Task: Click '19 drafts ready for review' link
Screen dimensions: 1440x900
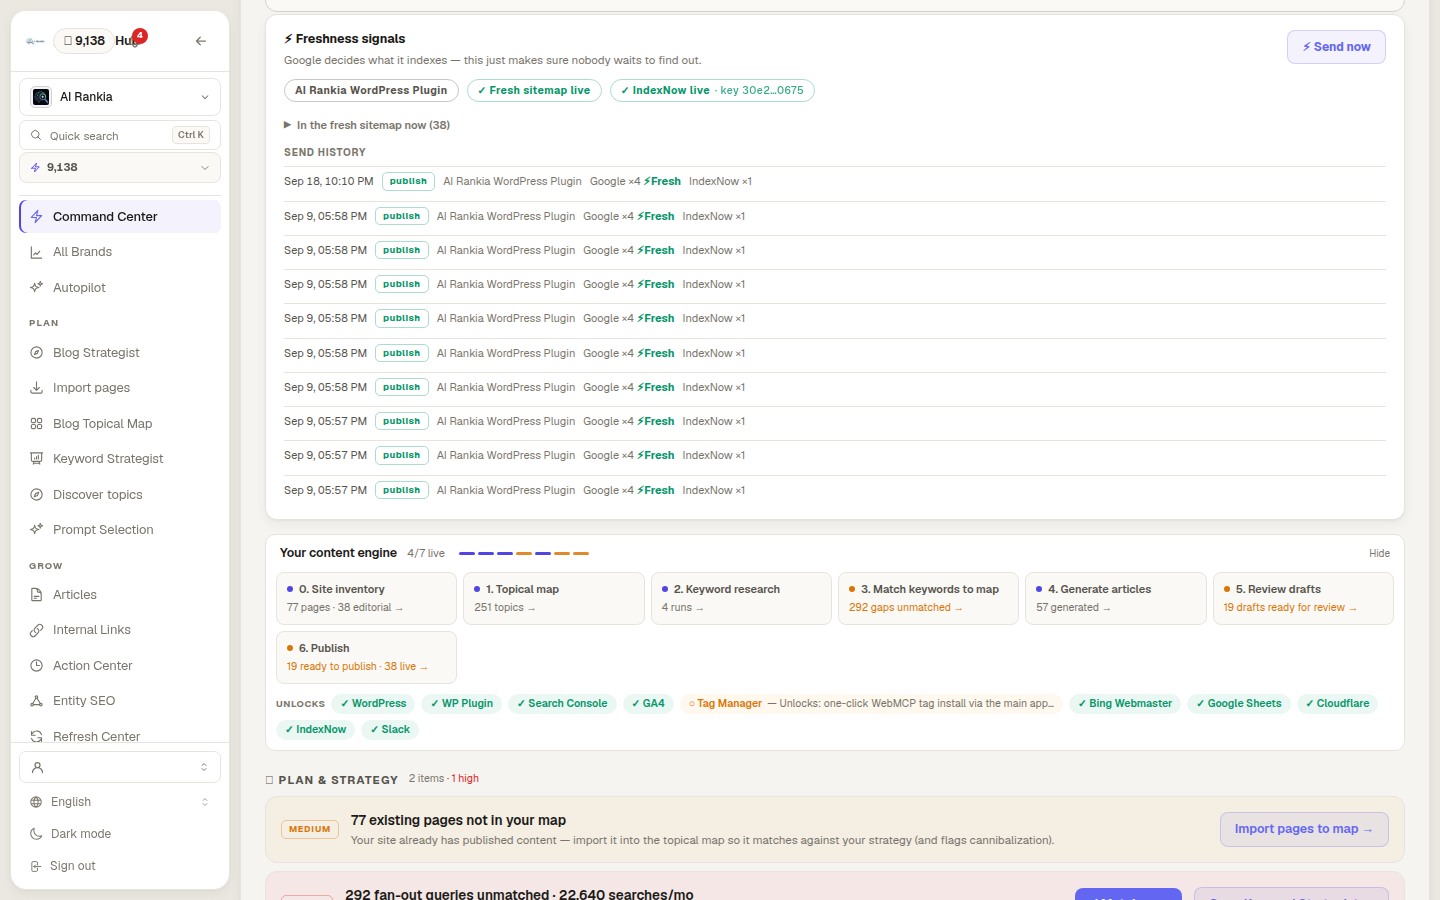Action: [x=1290, y=608]
